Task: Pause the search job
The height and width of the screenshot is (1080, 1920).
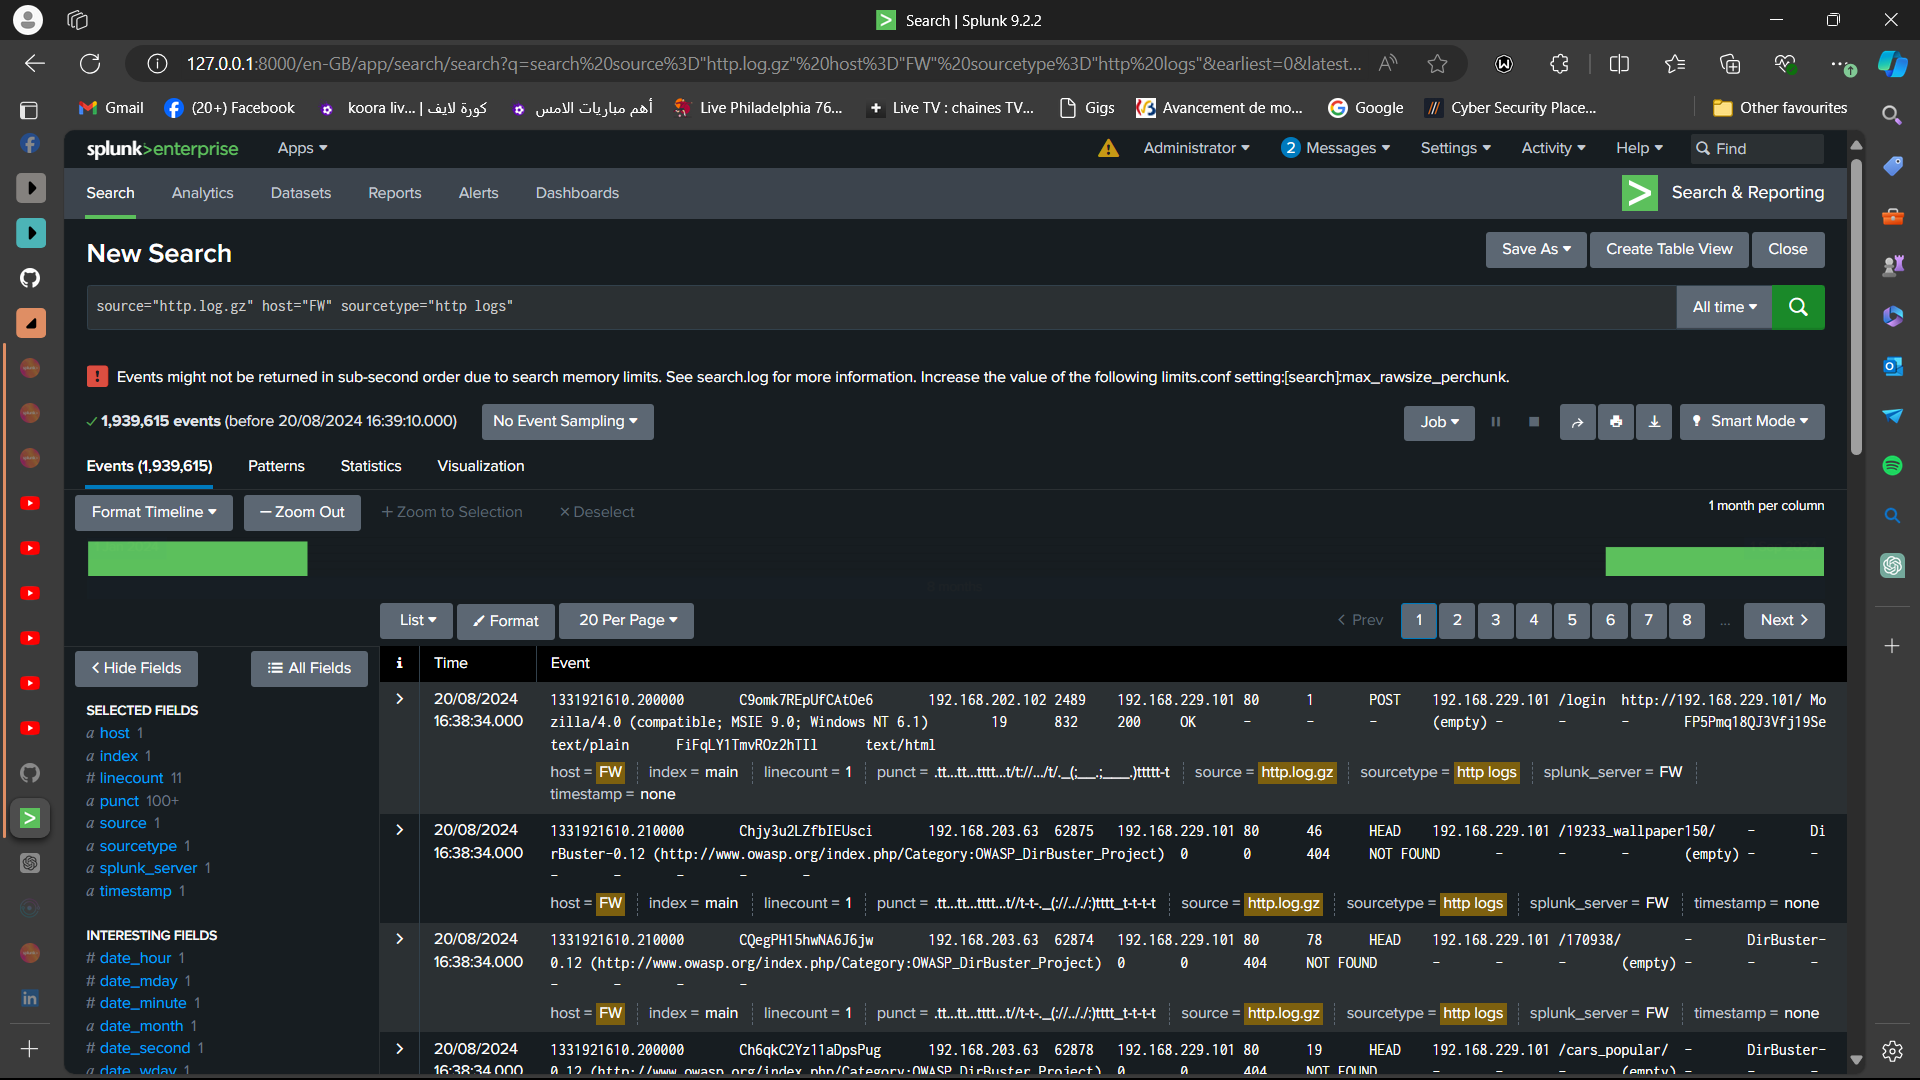Action: pos(1496,422)
